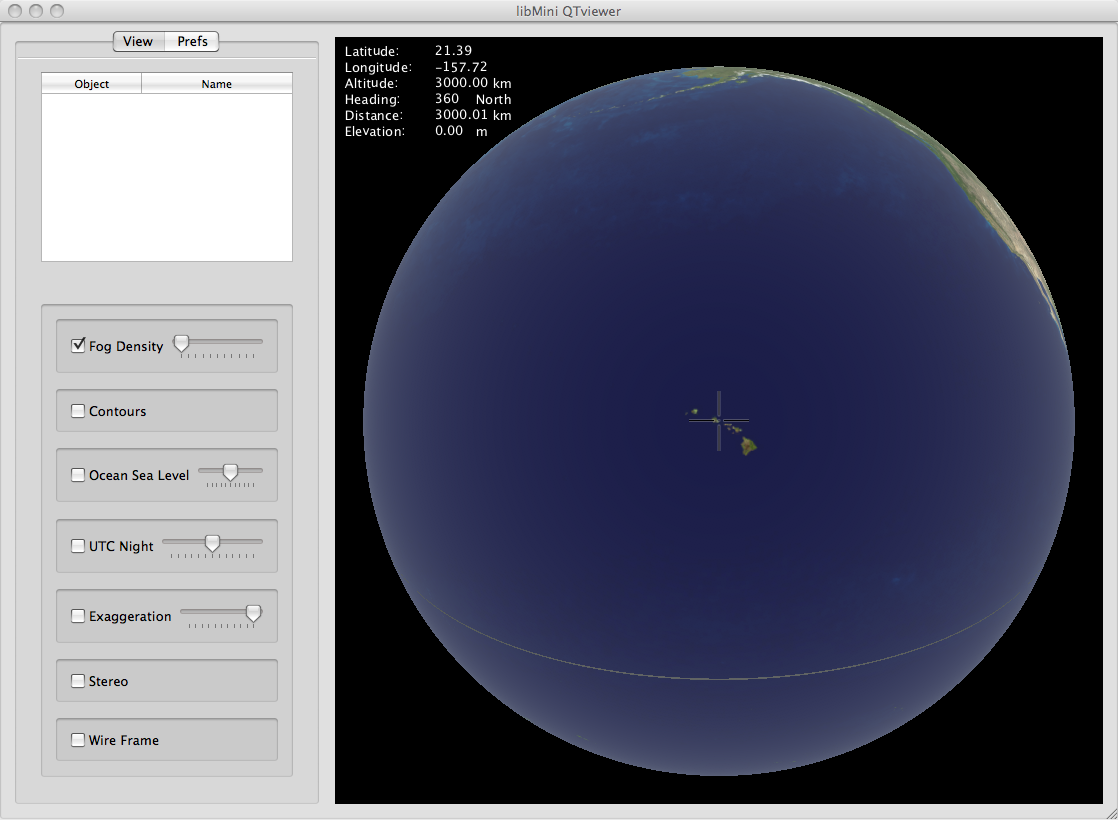Screen dimensions: 1118x820
Task: Click the Hawaii big island on globe
Action: (748, 446)
